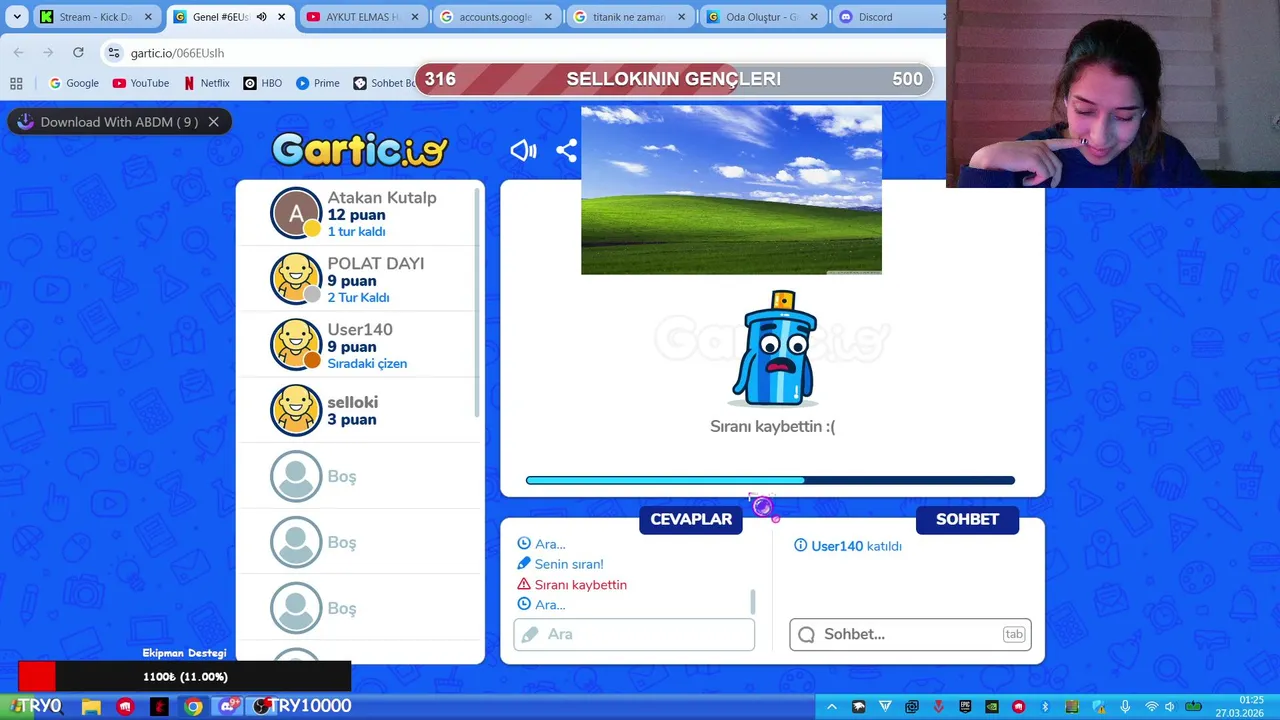
Task: Click the answers list scrollbar
Action: (x=753, y=602)
